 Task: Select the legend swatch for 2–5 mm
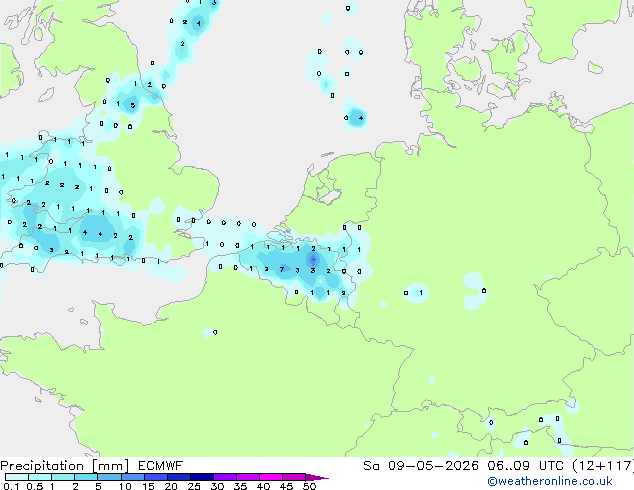(86, 477)
